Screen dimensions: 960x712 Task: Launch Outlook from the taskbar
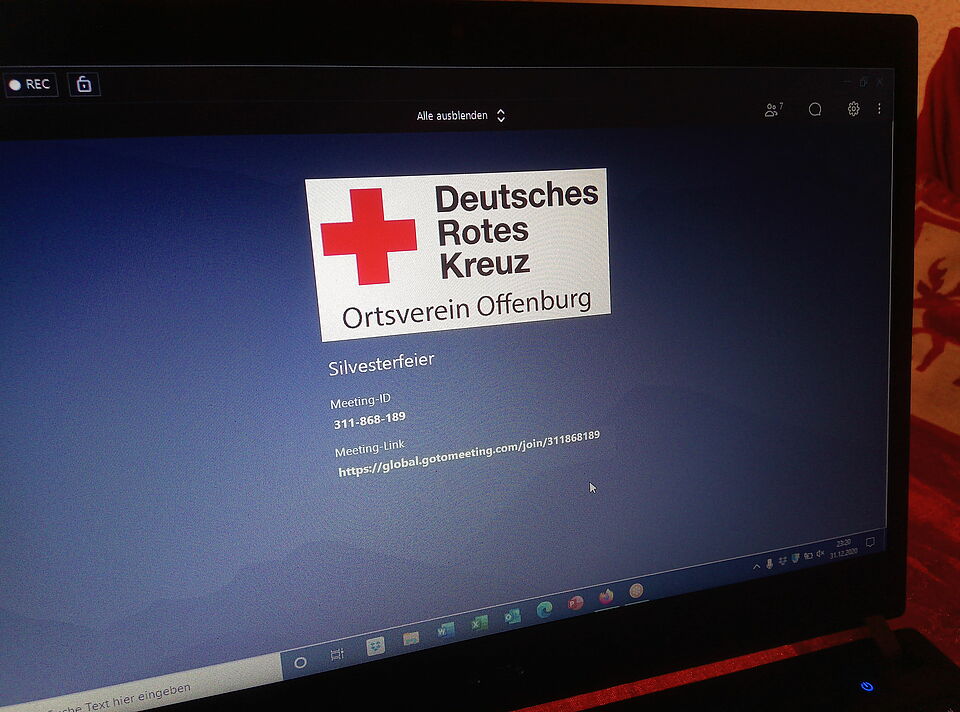point(512,616)
